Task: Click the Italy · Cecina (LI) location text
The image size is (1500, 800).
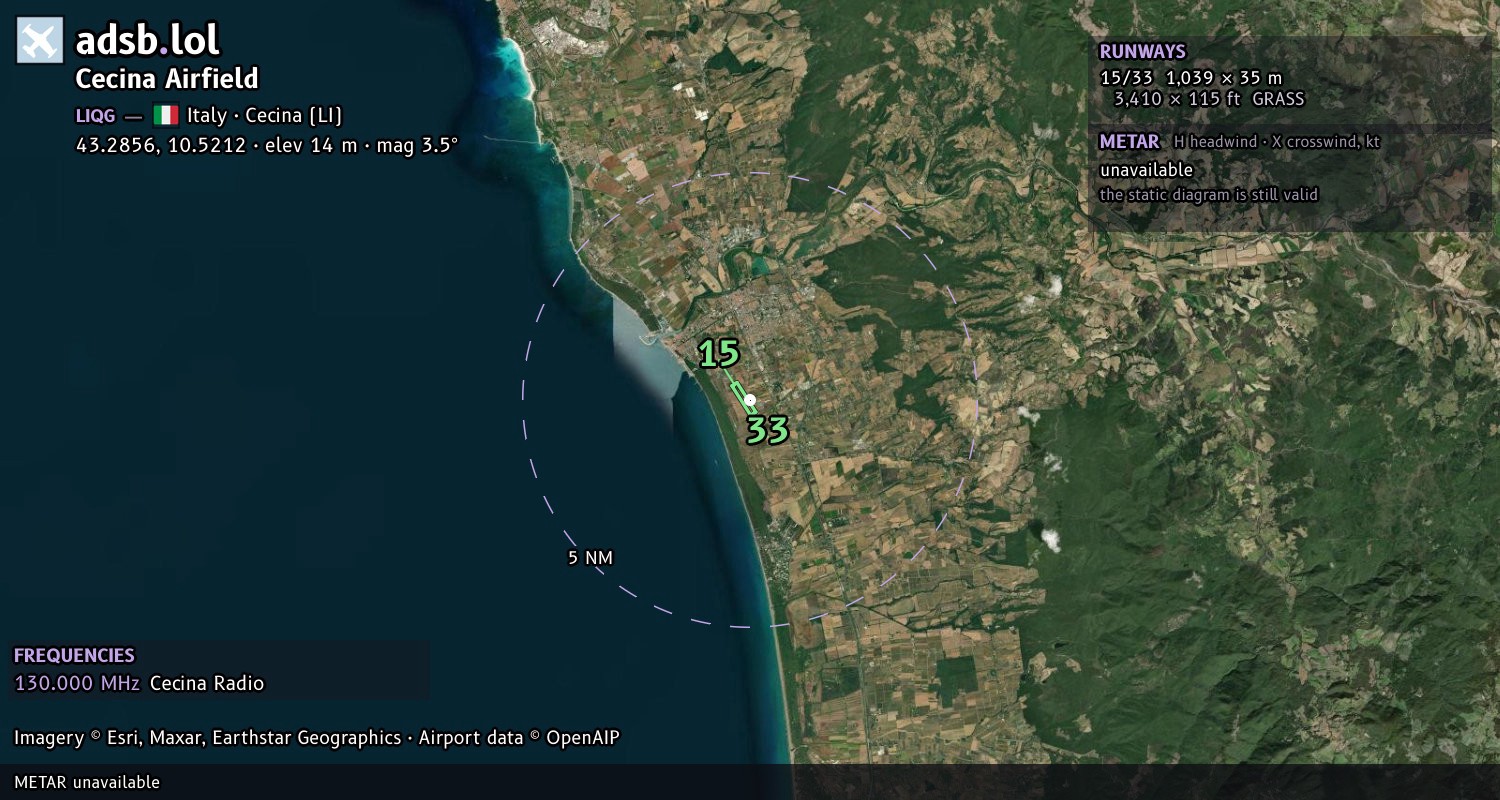Action: 264,116
